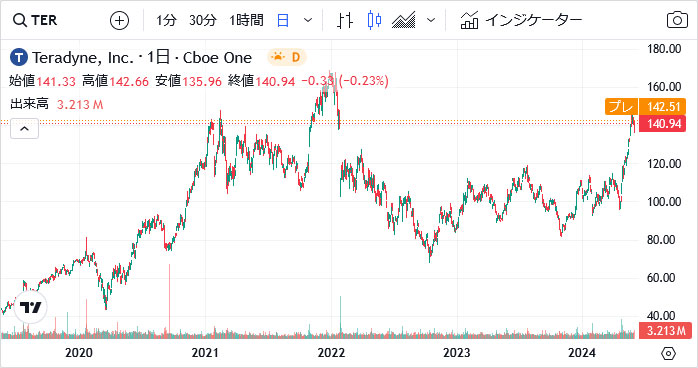Click the pre-market D status badge
Image resolution: width=698 pixels, height=368 pixels.
click(x=287, y=57)
